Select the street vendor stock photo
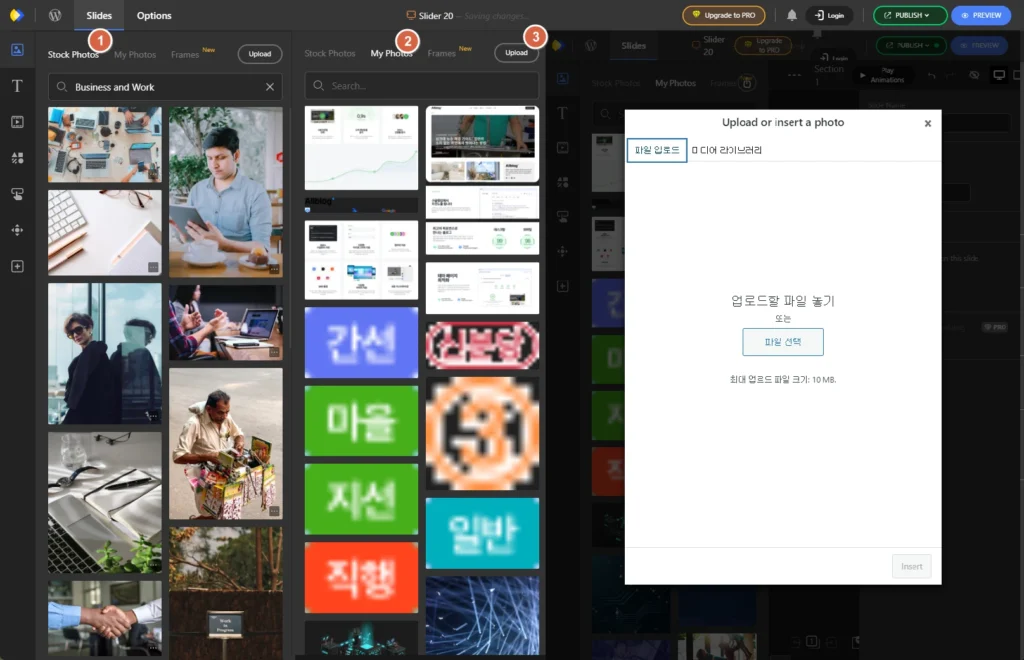The image size is (1024, 660). (x=226, y=443)
